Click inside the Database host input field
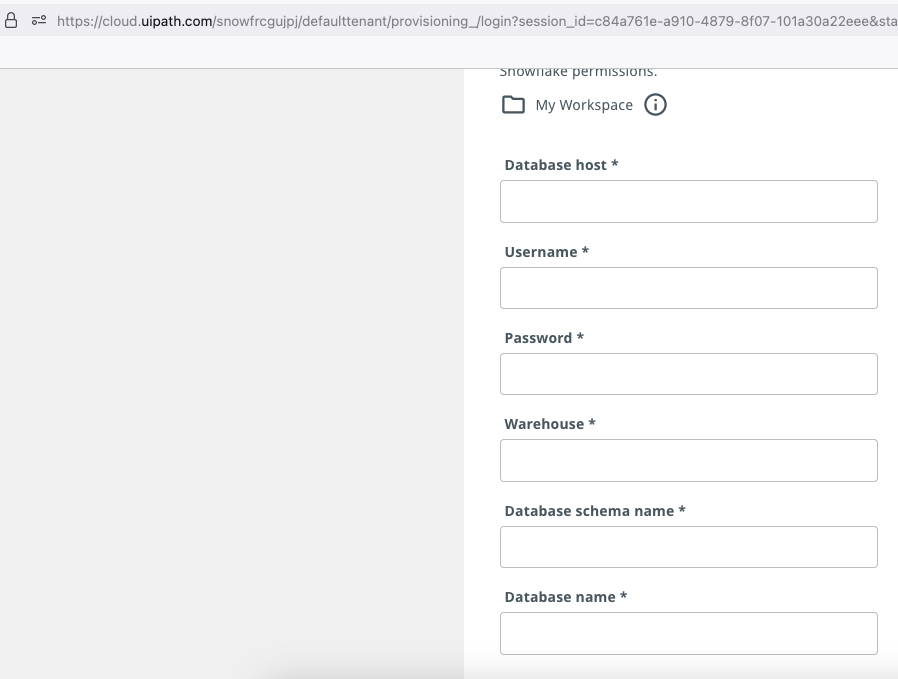 pos(688,201)
